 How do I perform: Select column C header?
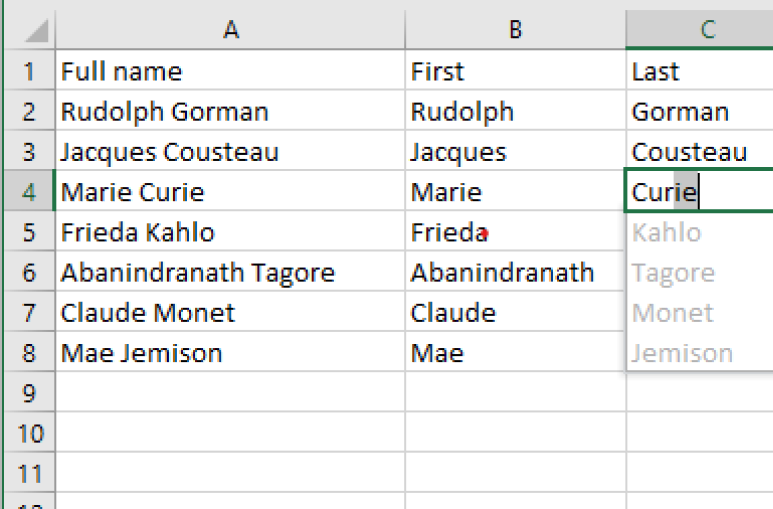[700, 30]
